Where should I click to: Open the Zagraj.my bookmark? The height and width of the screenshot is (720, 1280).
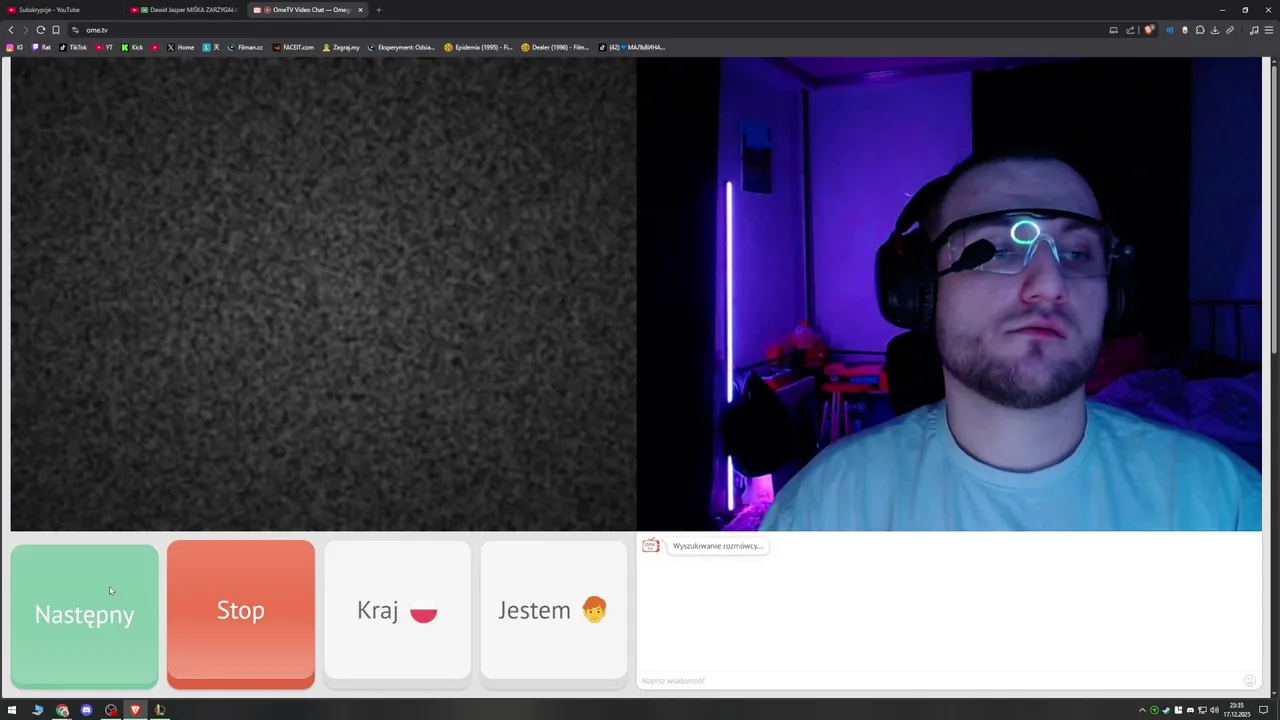[x=341, y=47]
